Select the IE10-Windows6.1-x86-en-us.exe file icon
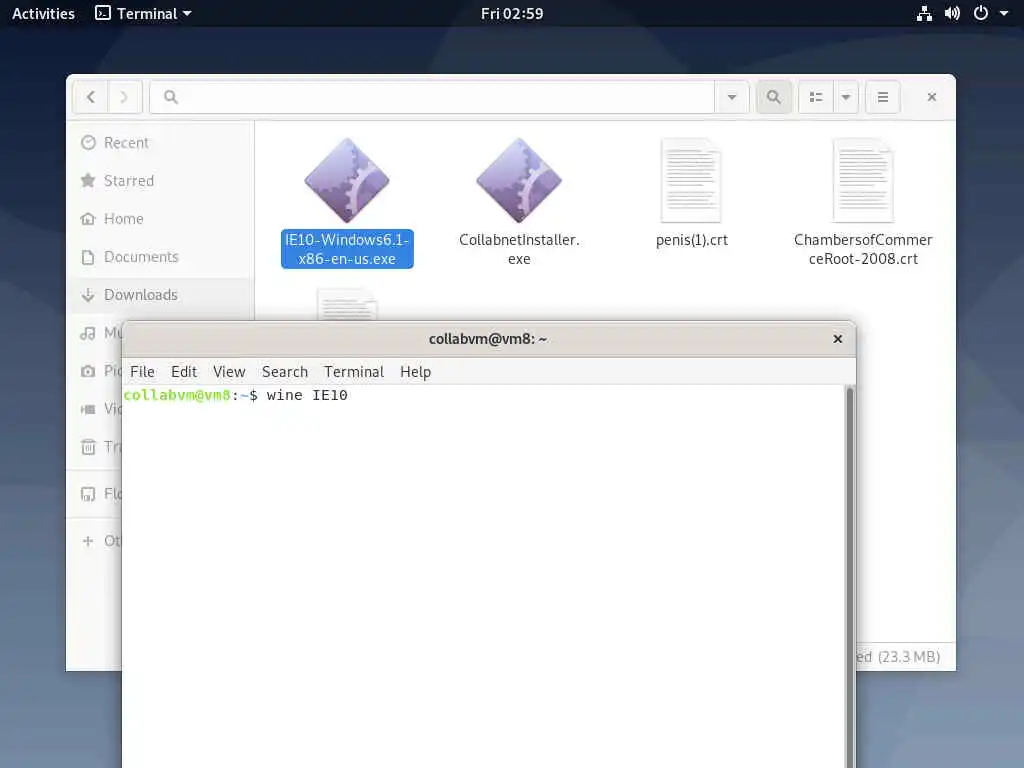 point(347,180)
